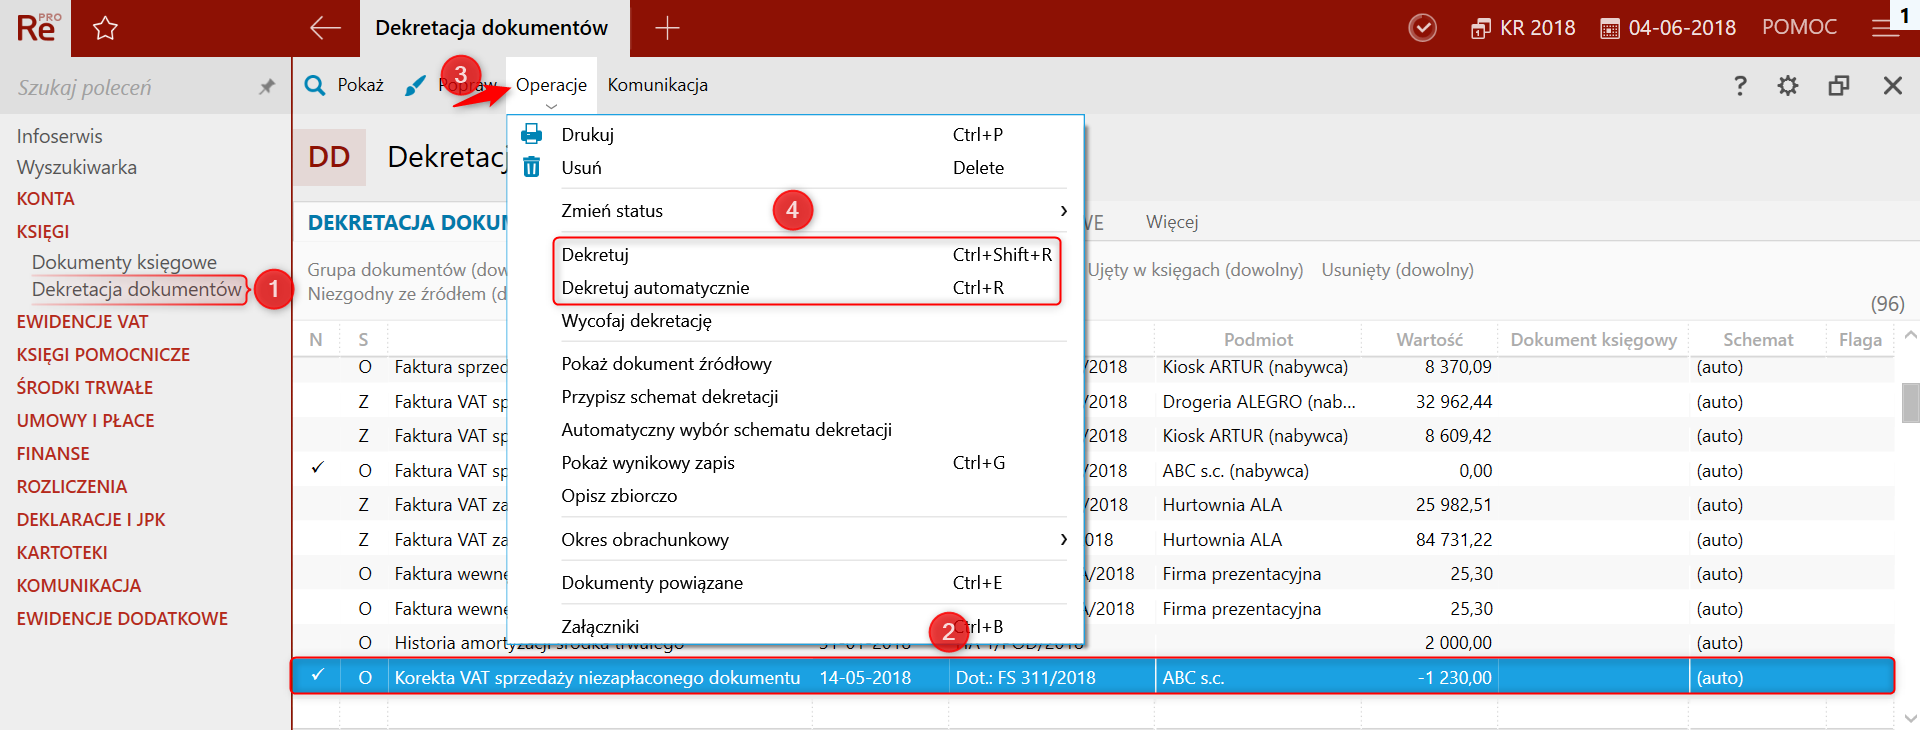Expand EWIDENCJE DODATKOWE section

click(122, 618)
